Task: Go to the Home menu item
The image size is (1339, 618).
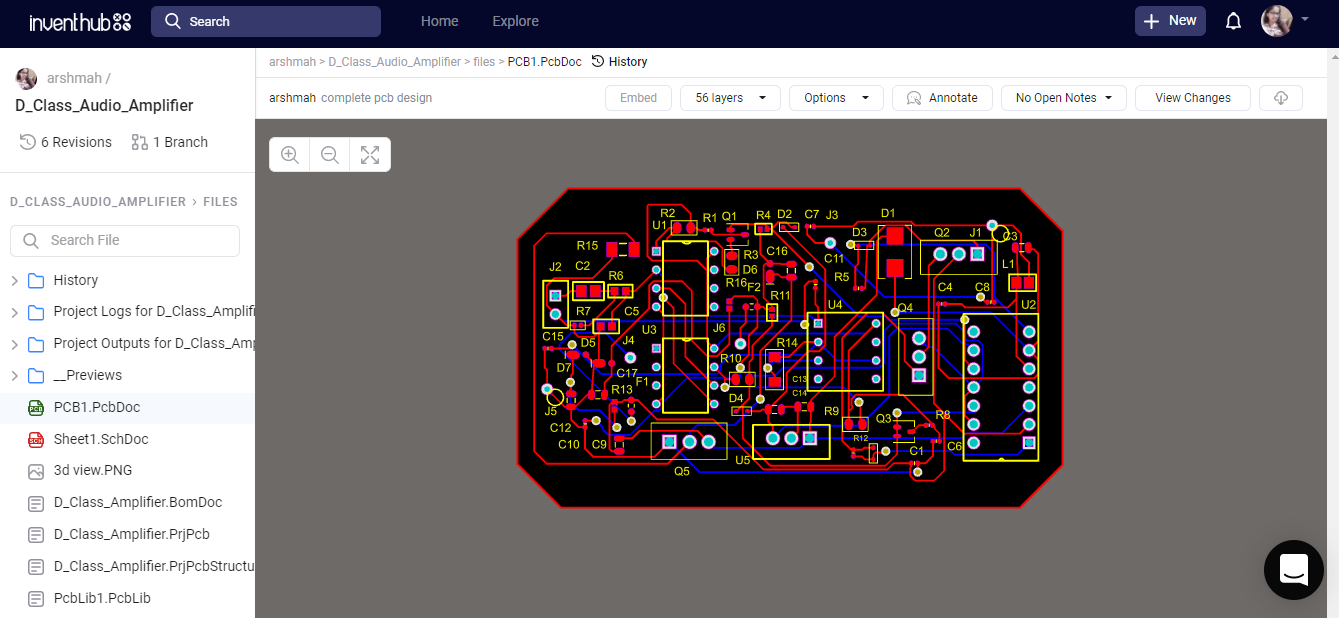Action: [x=439, y=20]
